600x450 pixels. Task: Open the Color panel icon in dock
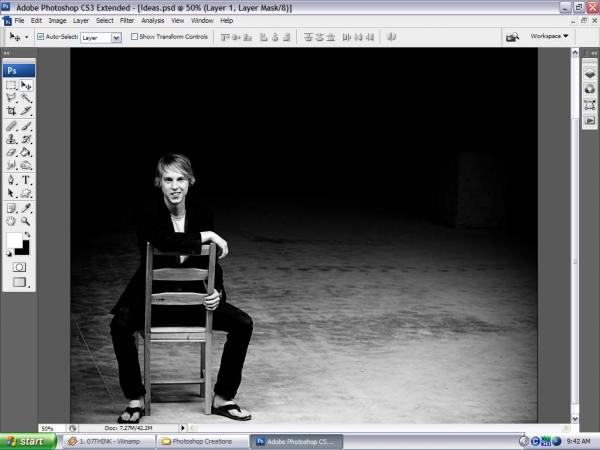(x=590, y=89)
